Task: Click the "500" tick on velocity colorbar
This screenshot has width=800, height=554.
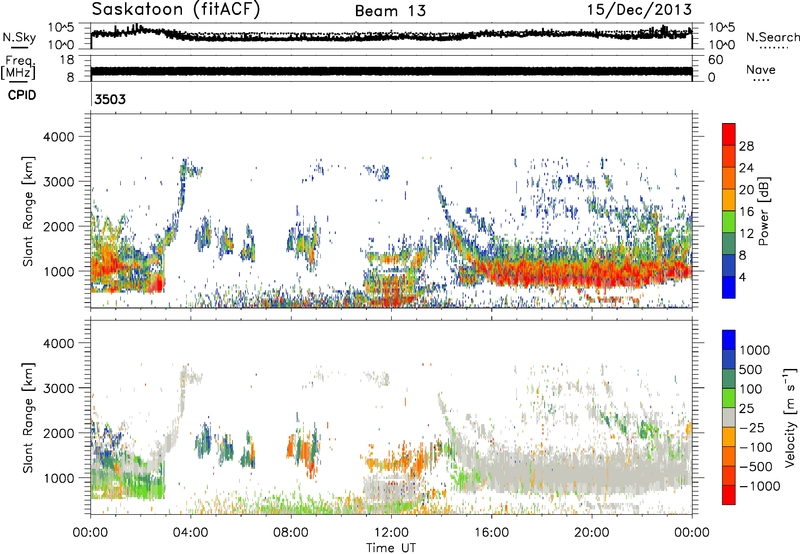Action: pos(751,369)
